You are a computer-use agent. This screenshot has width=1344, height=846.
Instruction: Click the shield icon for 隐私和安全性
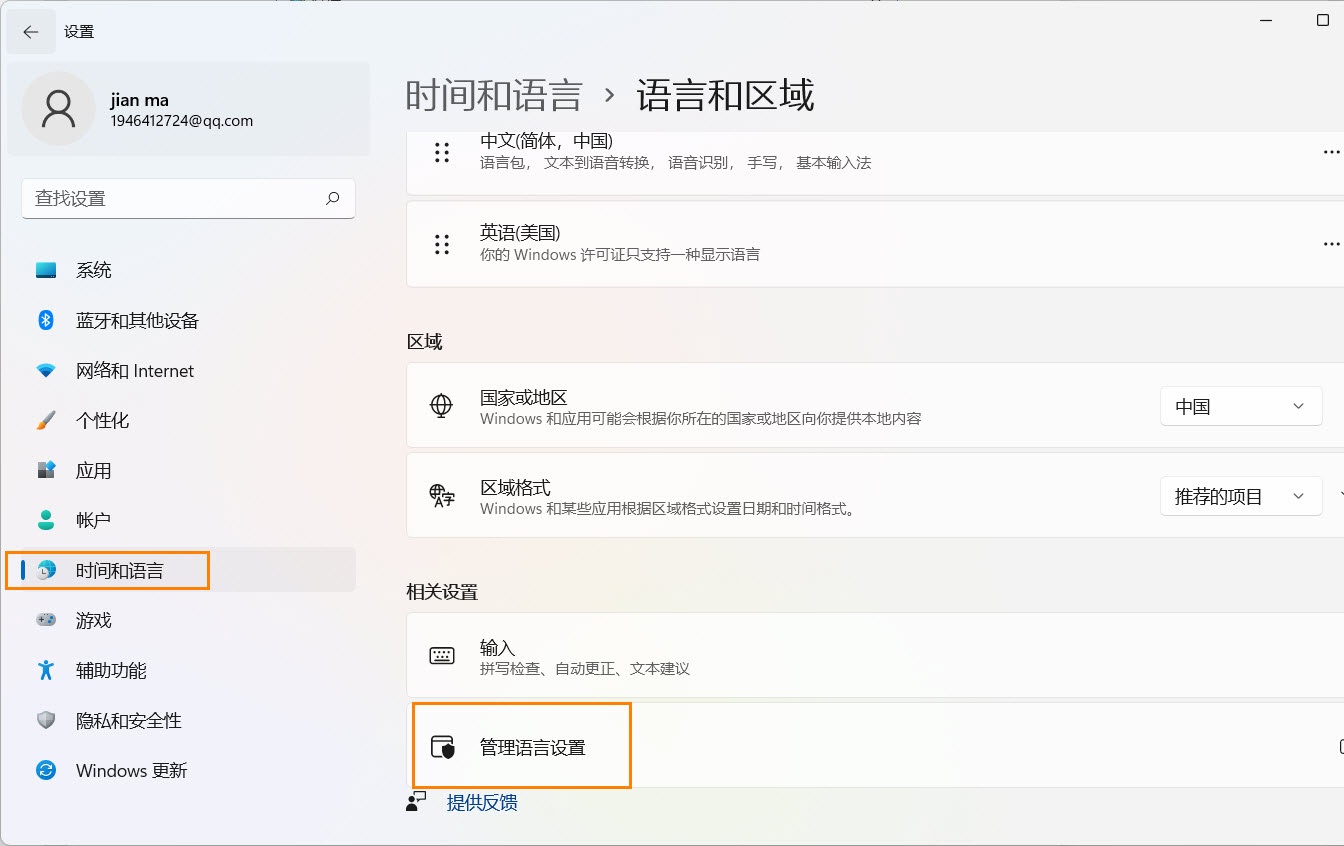(x=46, y=720)
